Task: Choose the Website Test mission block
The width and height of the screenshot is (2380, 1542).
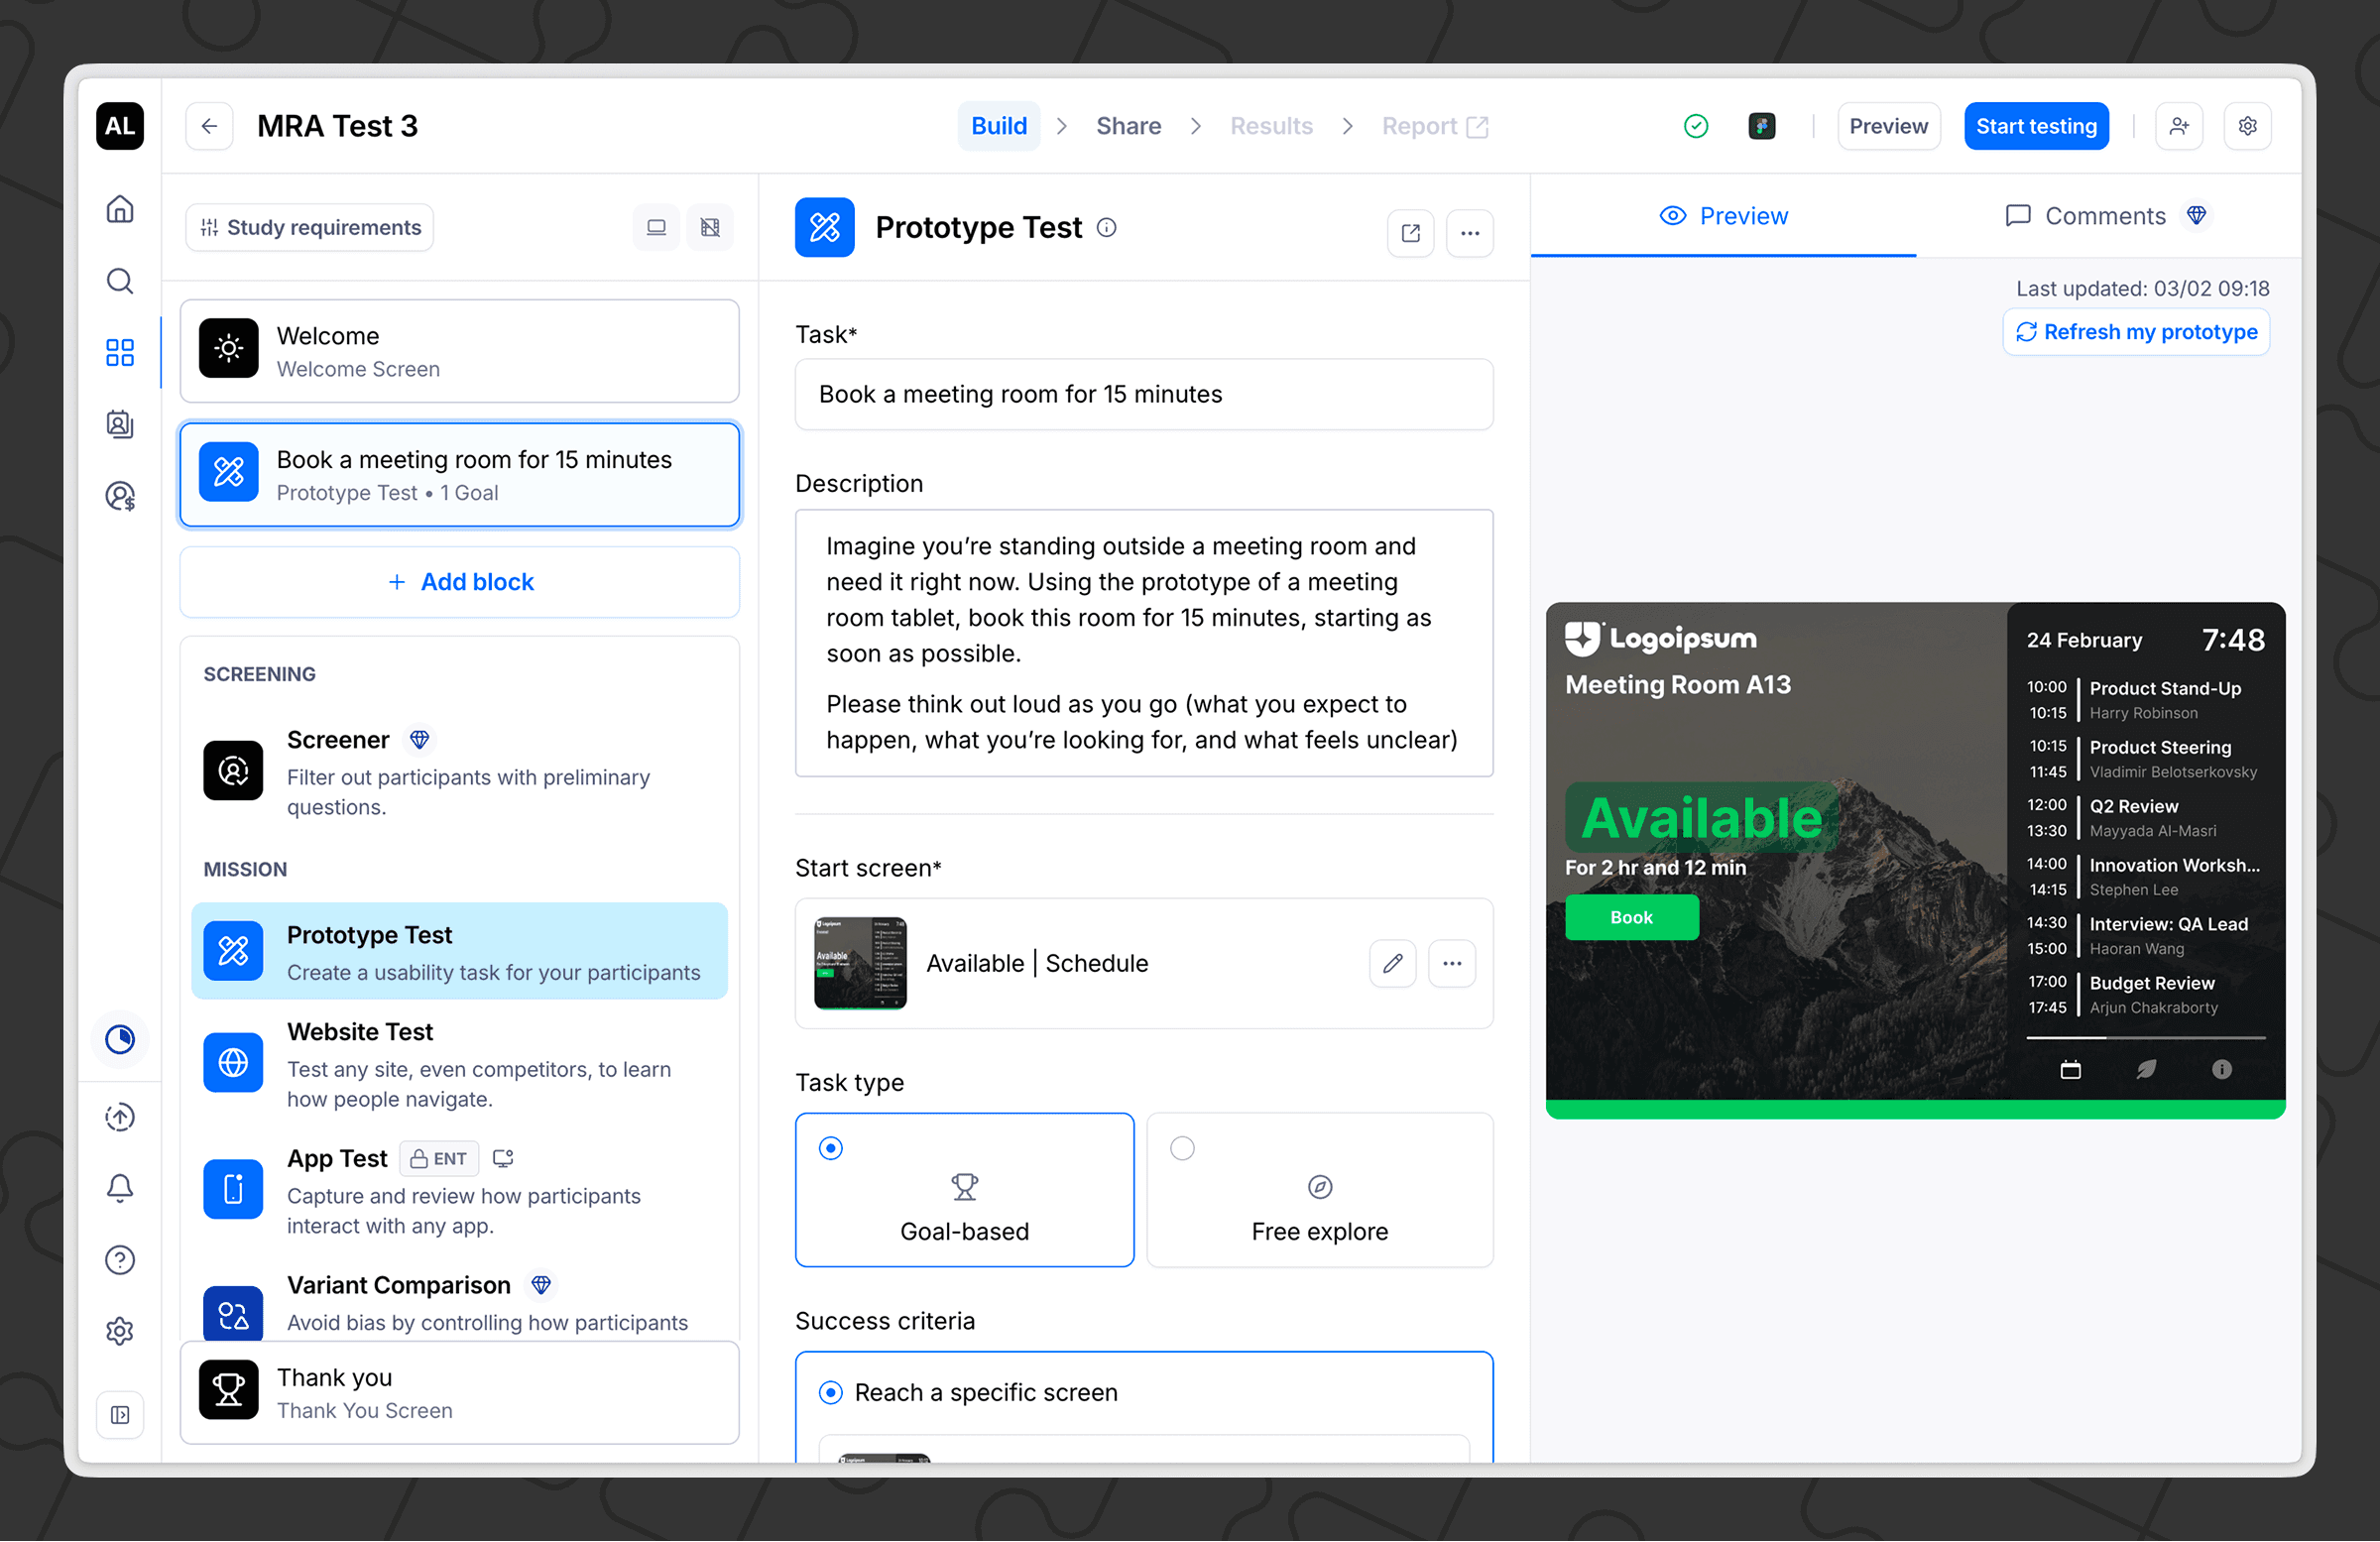Action: tap(460, 1064)
